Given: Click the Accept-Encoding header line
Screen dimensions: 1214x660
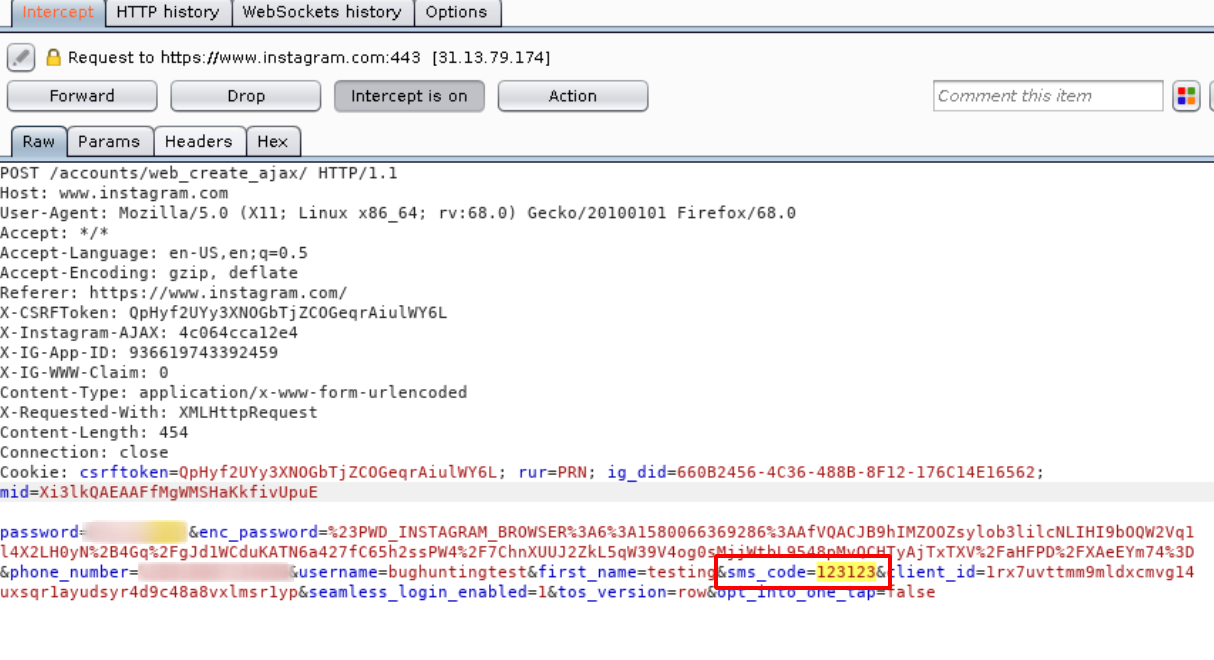Looking at the screenshot, I should point(149,273).
